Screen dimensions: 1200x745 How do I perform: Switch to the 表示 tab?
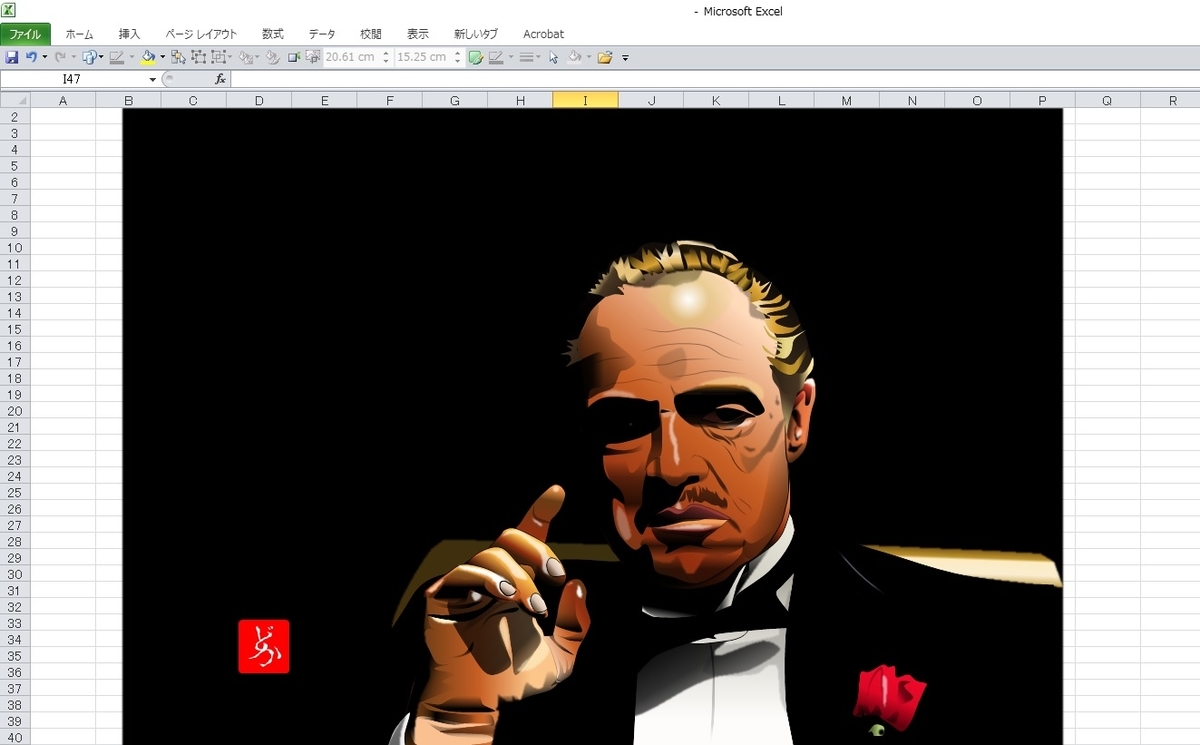click(418, 34)
